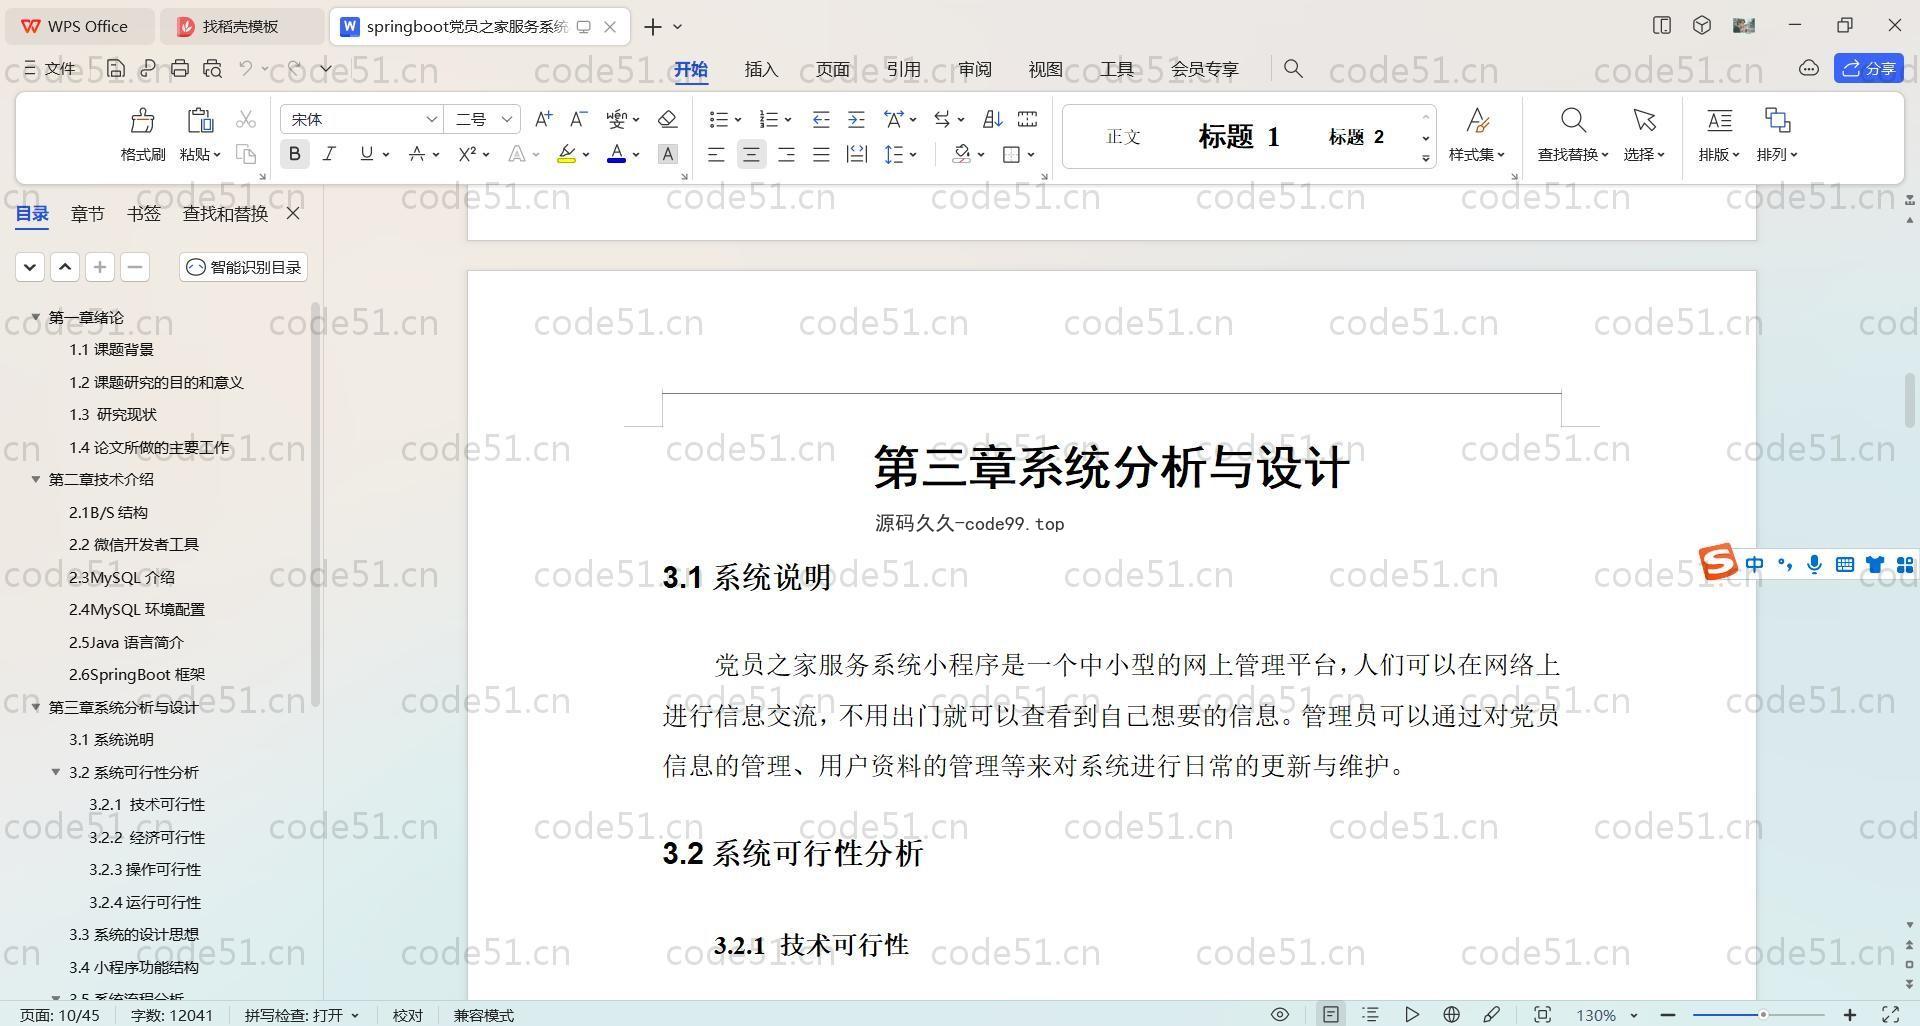Toggle spell check status to off
Viewport: 1920px width, 1026px height.
(x=301, y=1014)
